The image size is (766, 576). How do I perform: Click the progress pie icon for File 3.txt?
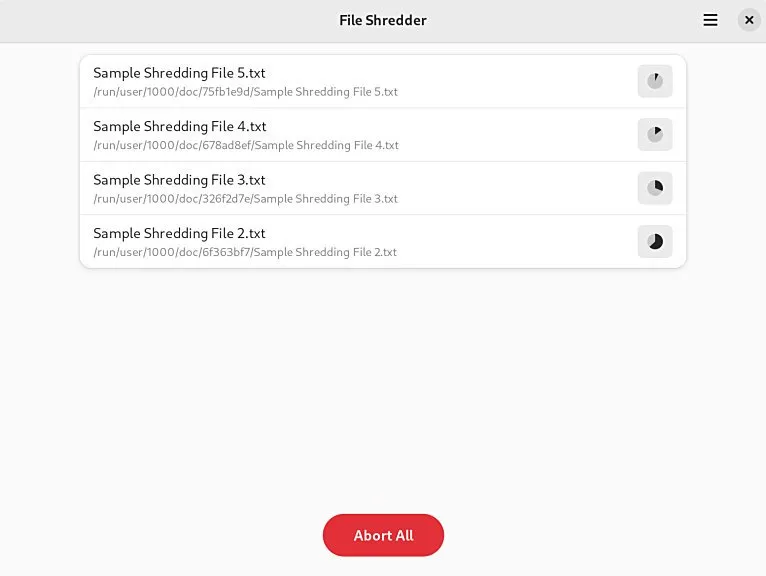coord(655,188)
